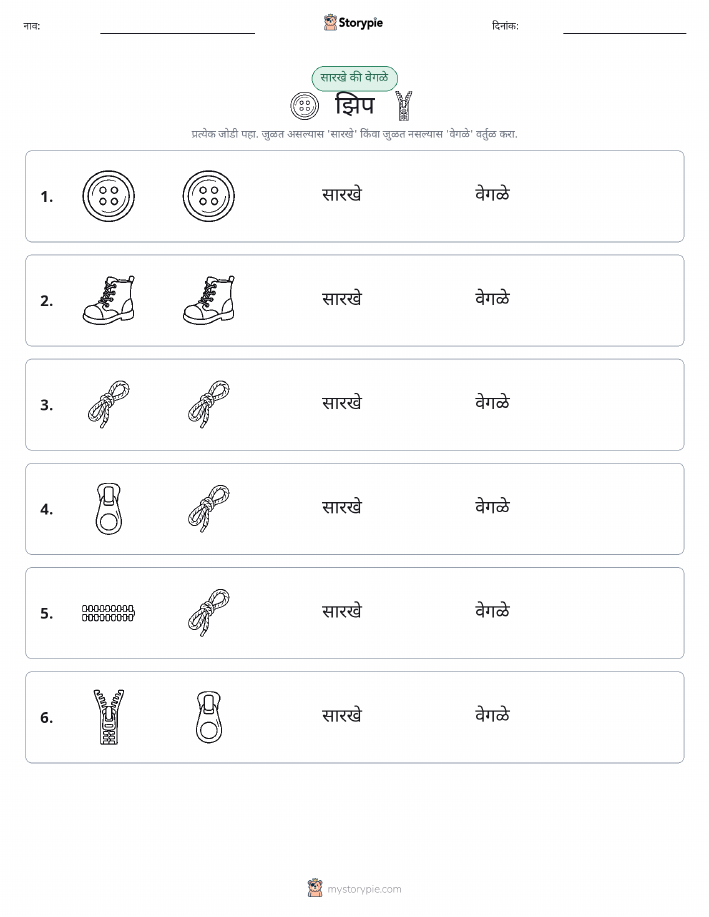Click the left button image in row 1

108,196
